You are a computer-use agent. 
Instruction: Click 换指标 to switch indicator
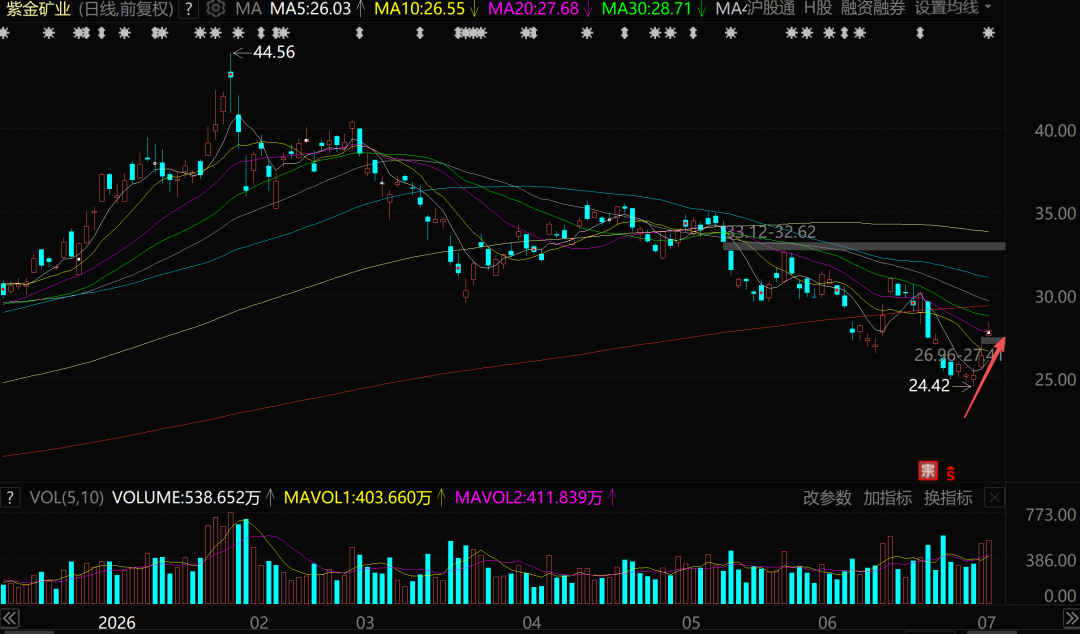948,498
